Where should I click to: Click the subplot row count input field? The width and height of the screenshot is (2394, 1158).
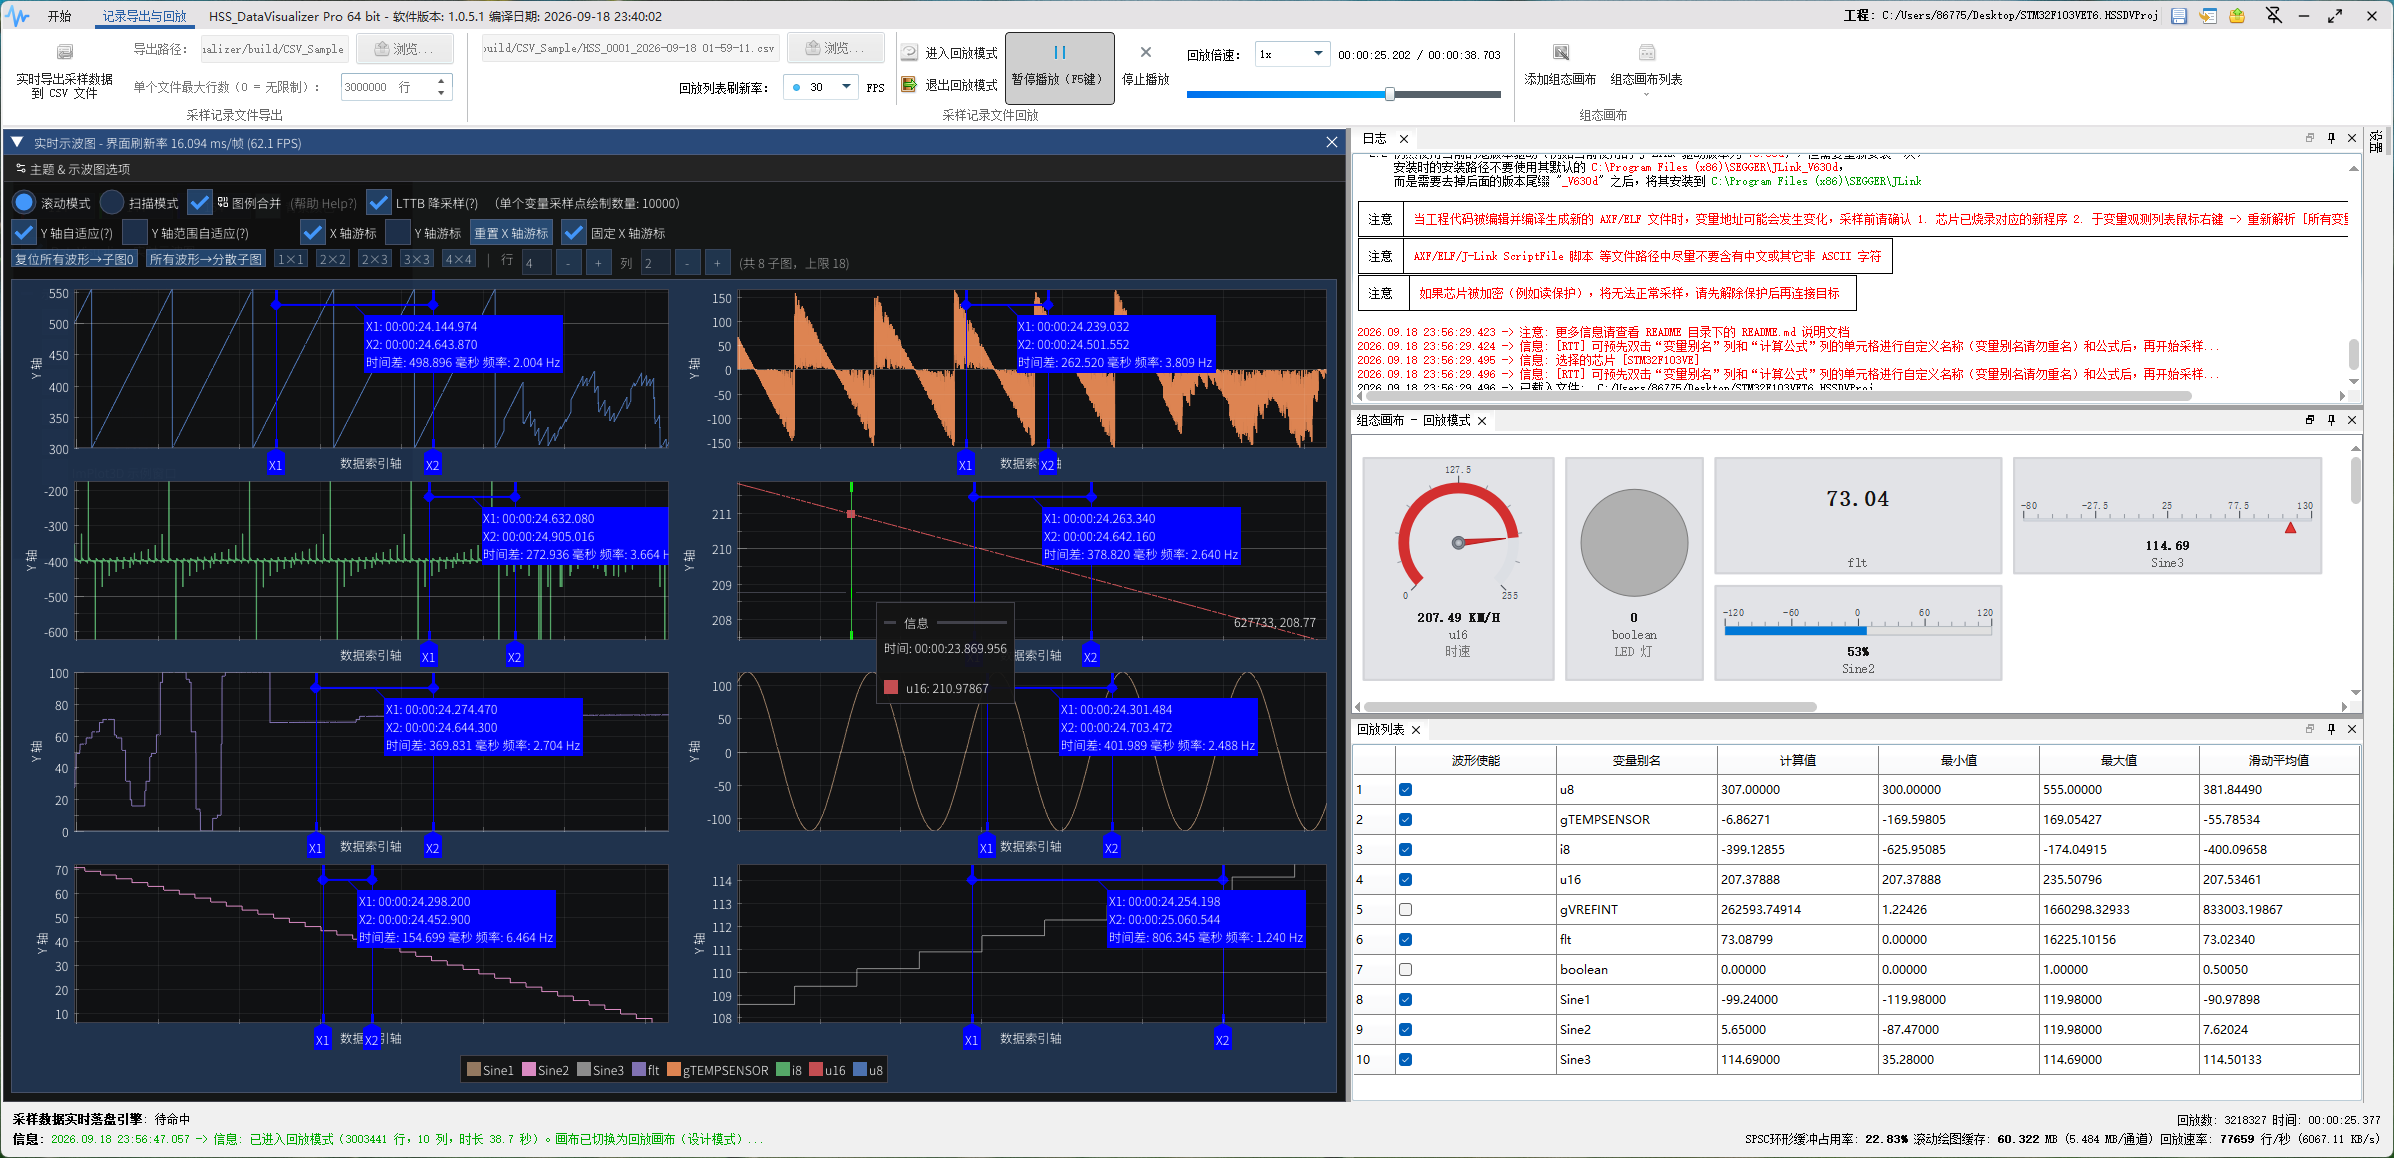tap(536, 263)
